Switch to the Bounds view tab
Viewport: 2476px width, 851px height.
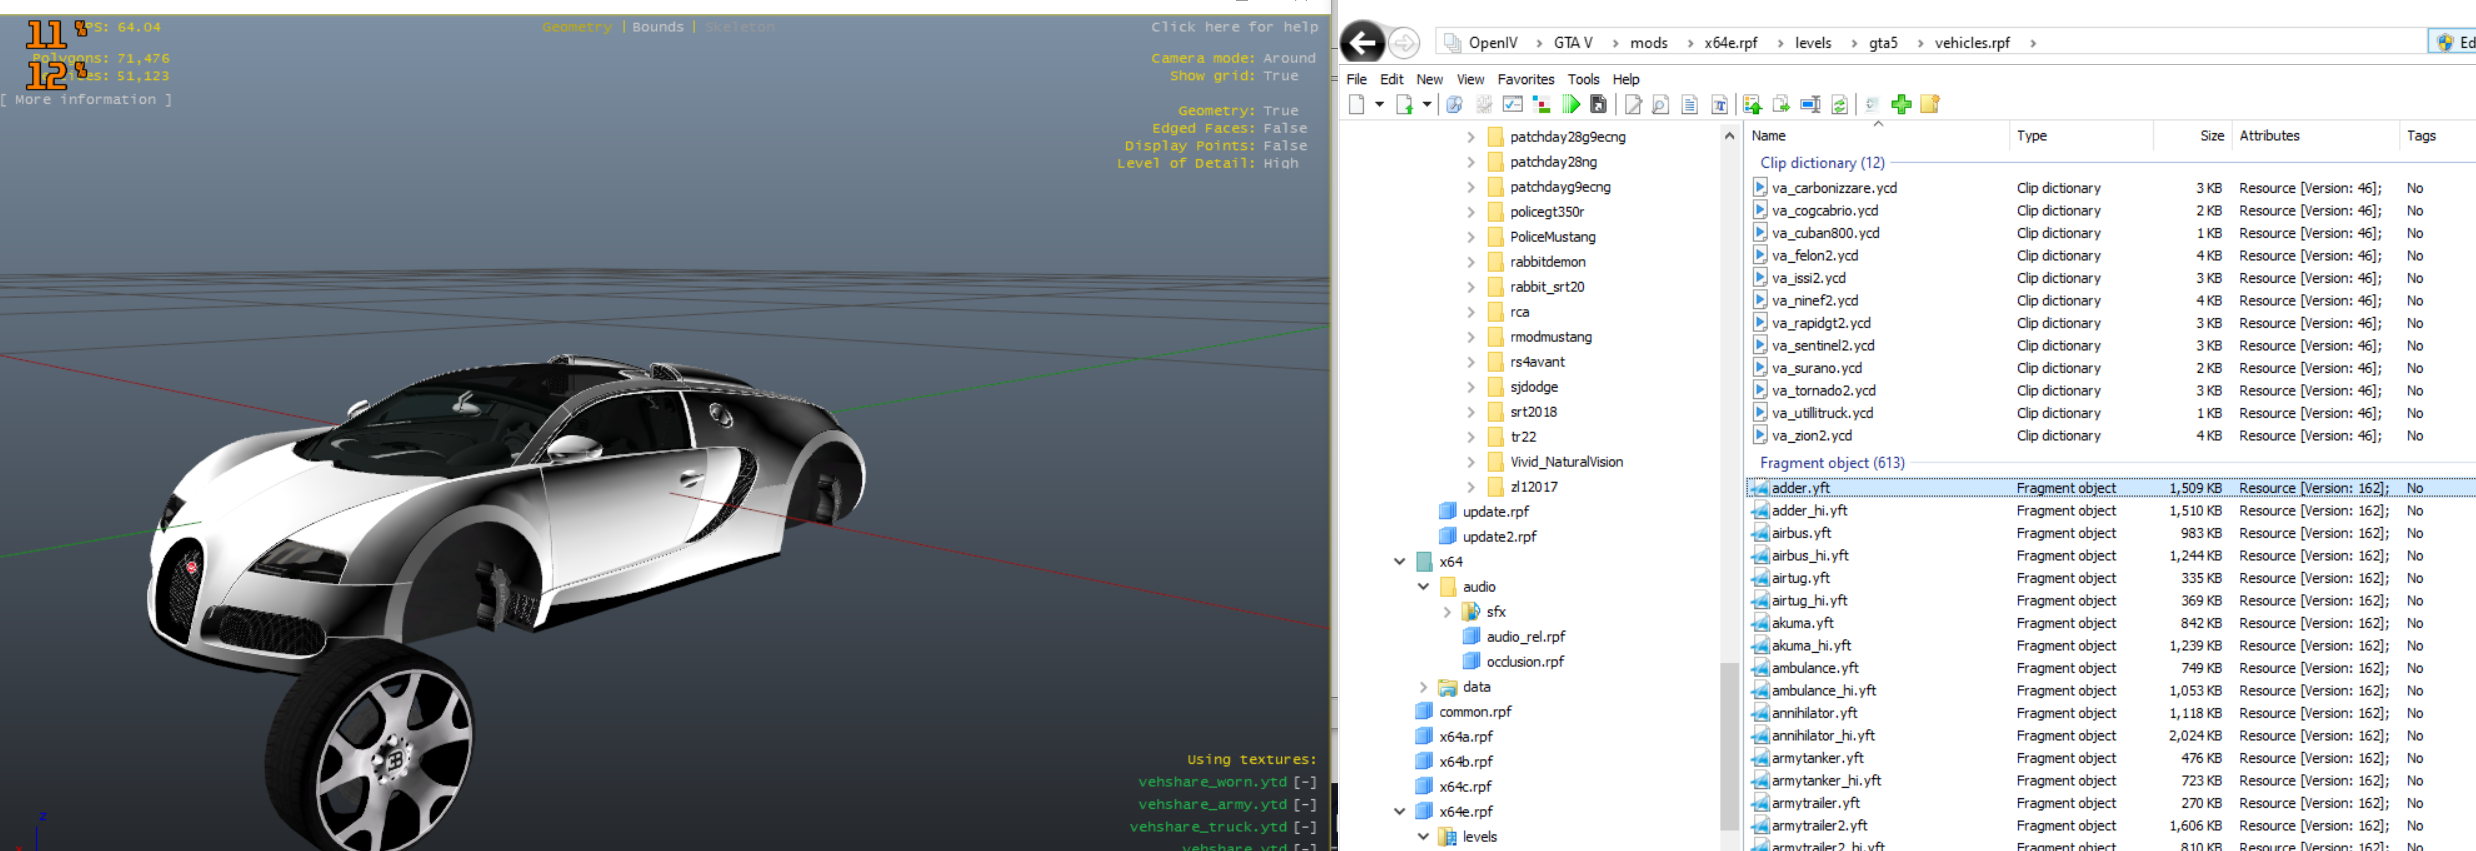[x=657, y=27]
